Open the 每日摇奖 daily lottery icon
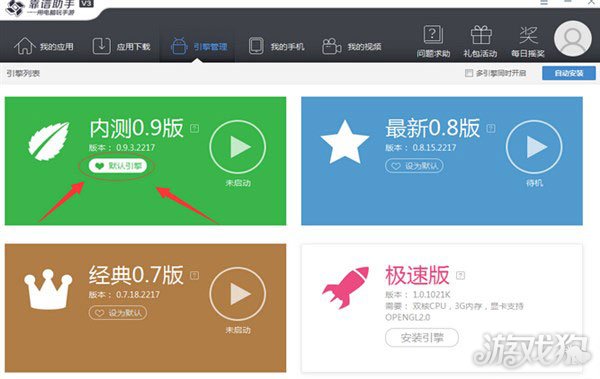The image size is (600, 379). click(528, 41)
